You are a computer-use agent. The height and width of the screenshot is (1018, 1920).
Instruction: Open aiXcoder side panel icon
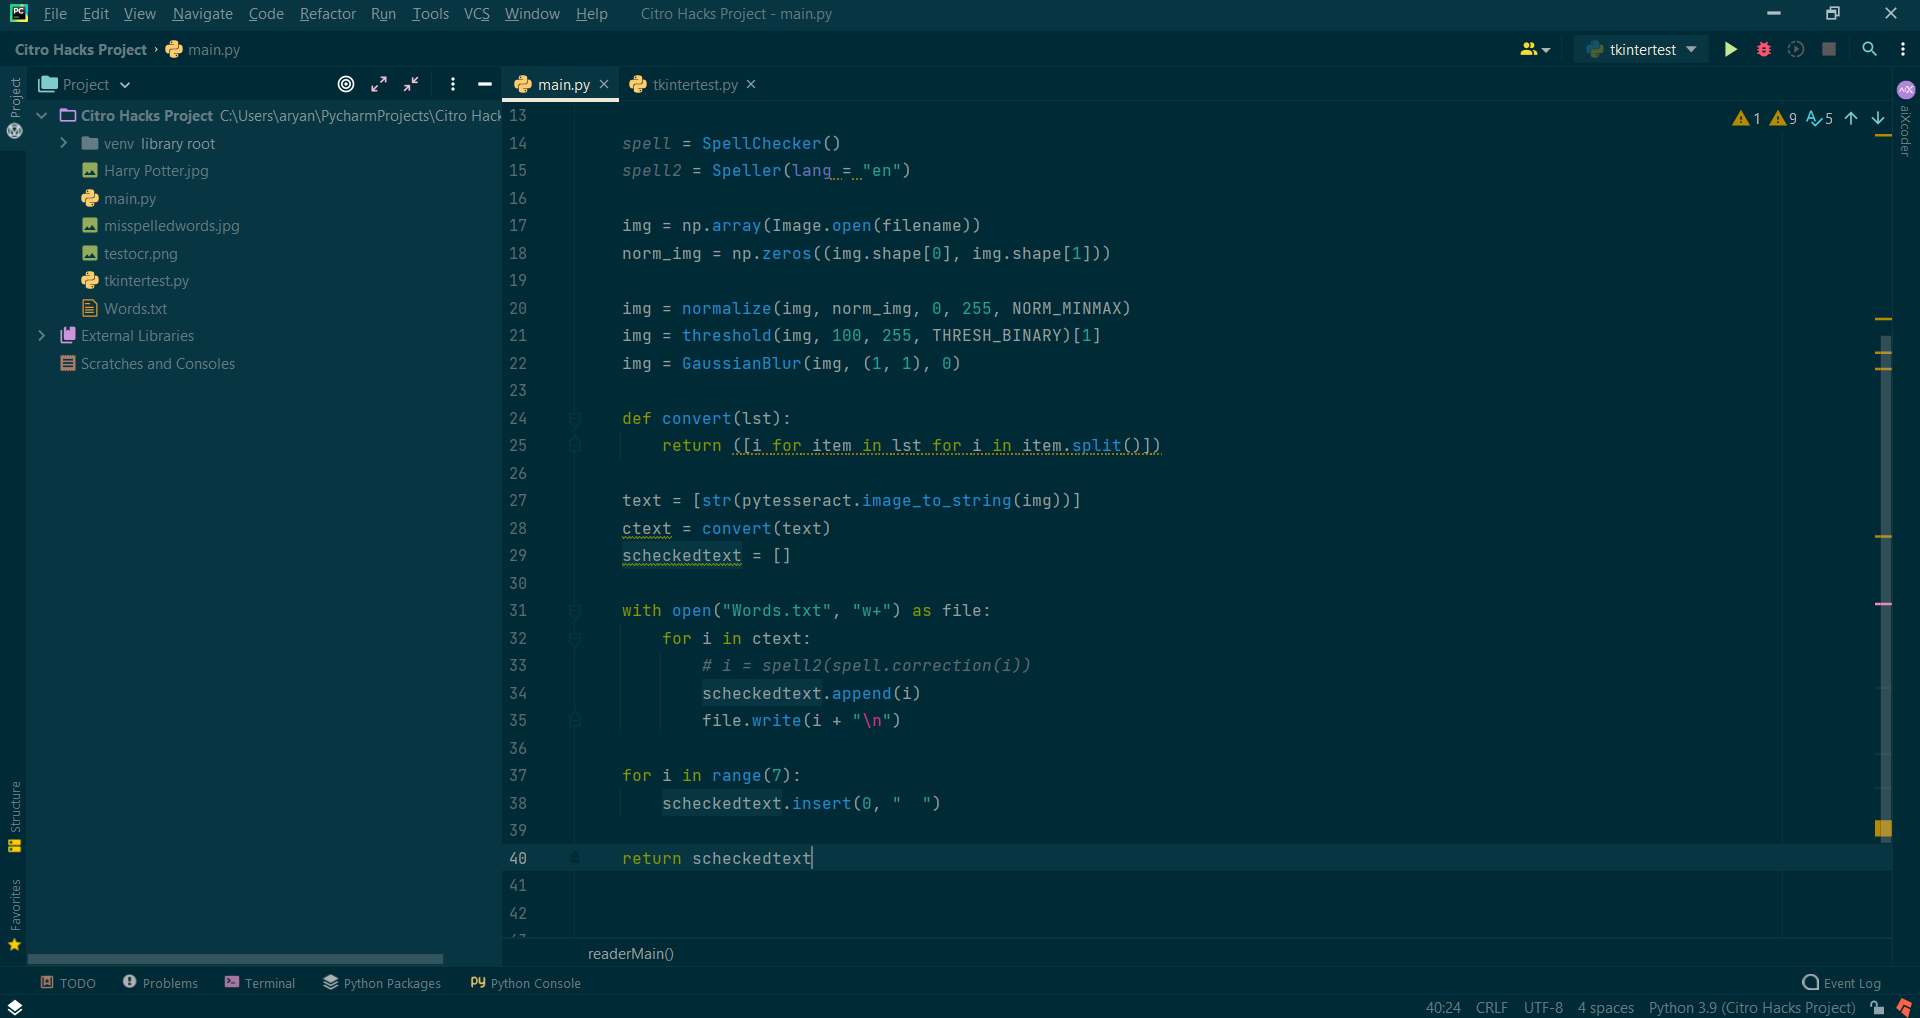click(1906, 89)
